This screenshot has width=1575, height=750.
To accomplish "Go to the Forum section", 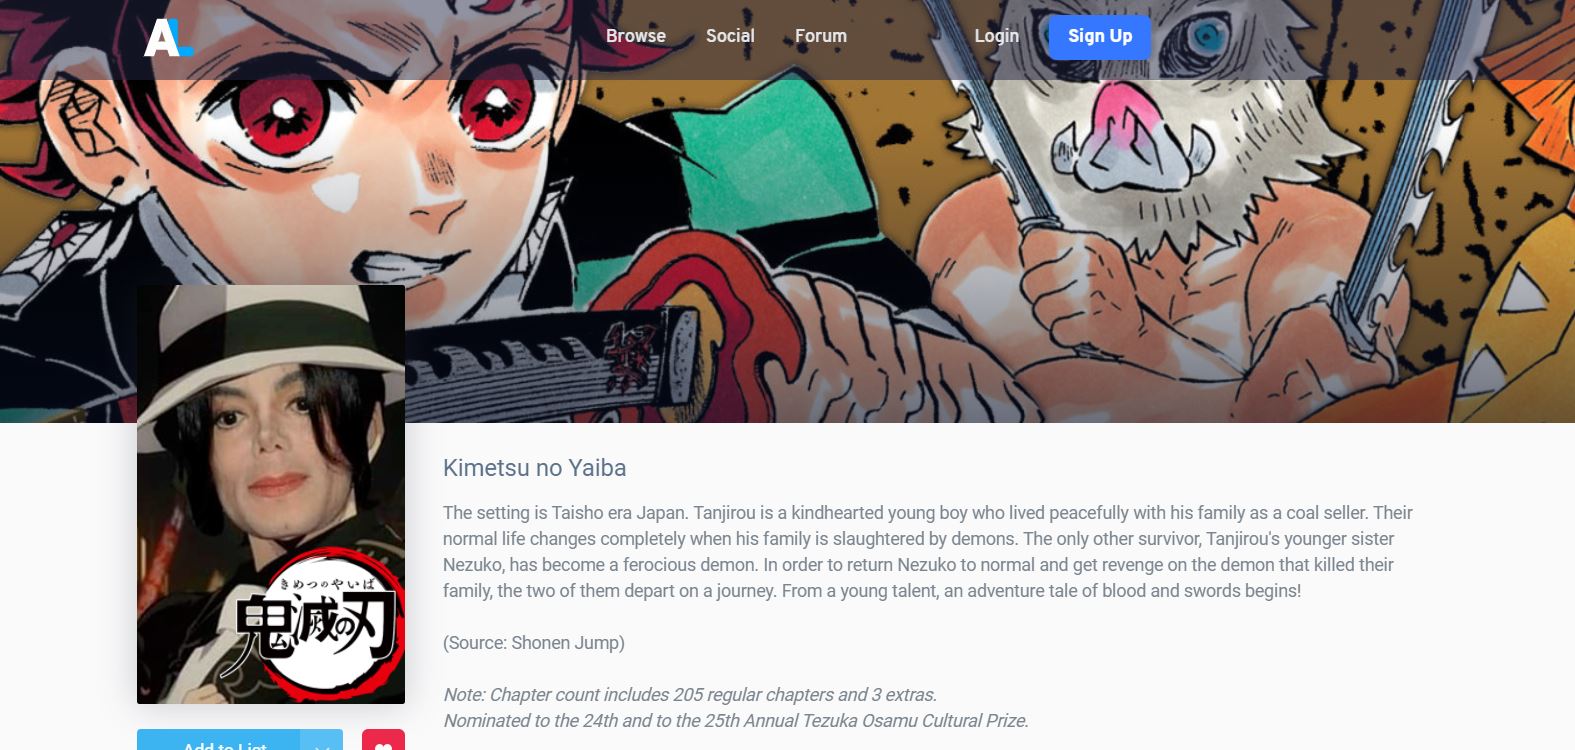I will point(821,36).
